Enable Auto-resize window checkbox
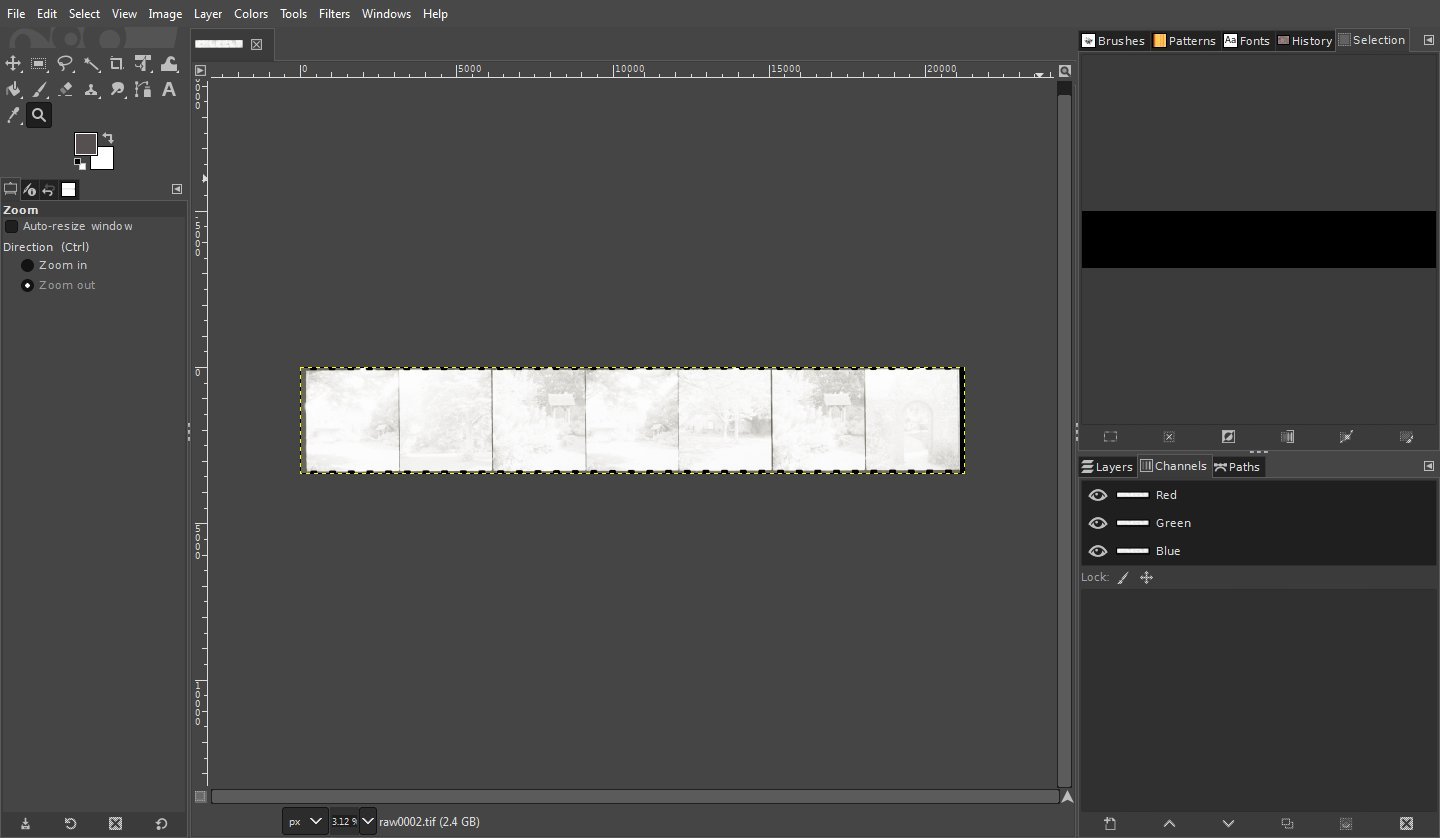1440x838 pixels. click(x=12, y=227)
